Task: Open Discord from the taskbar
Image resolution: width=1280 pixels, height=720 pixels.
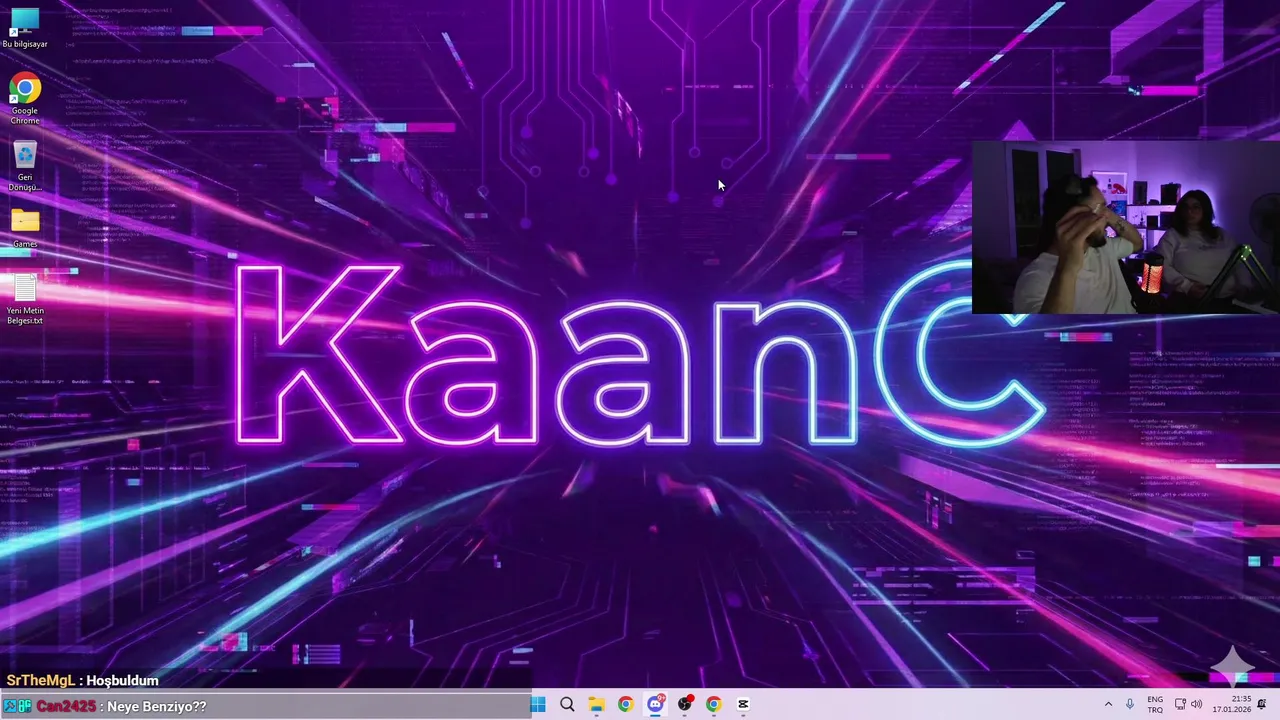Action: pyautogui.click(x=655, y=704)
